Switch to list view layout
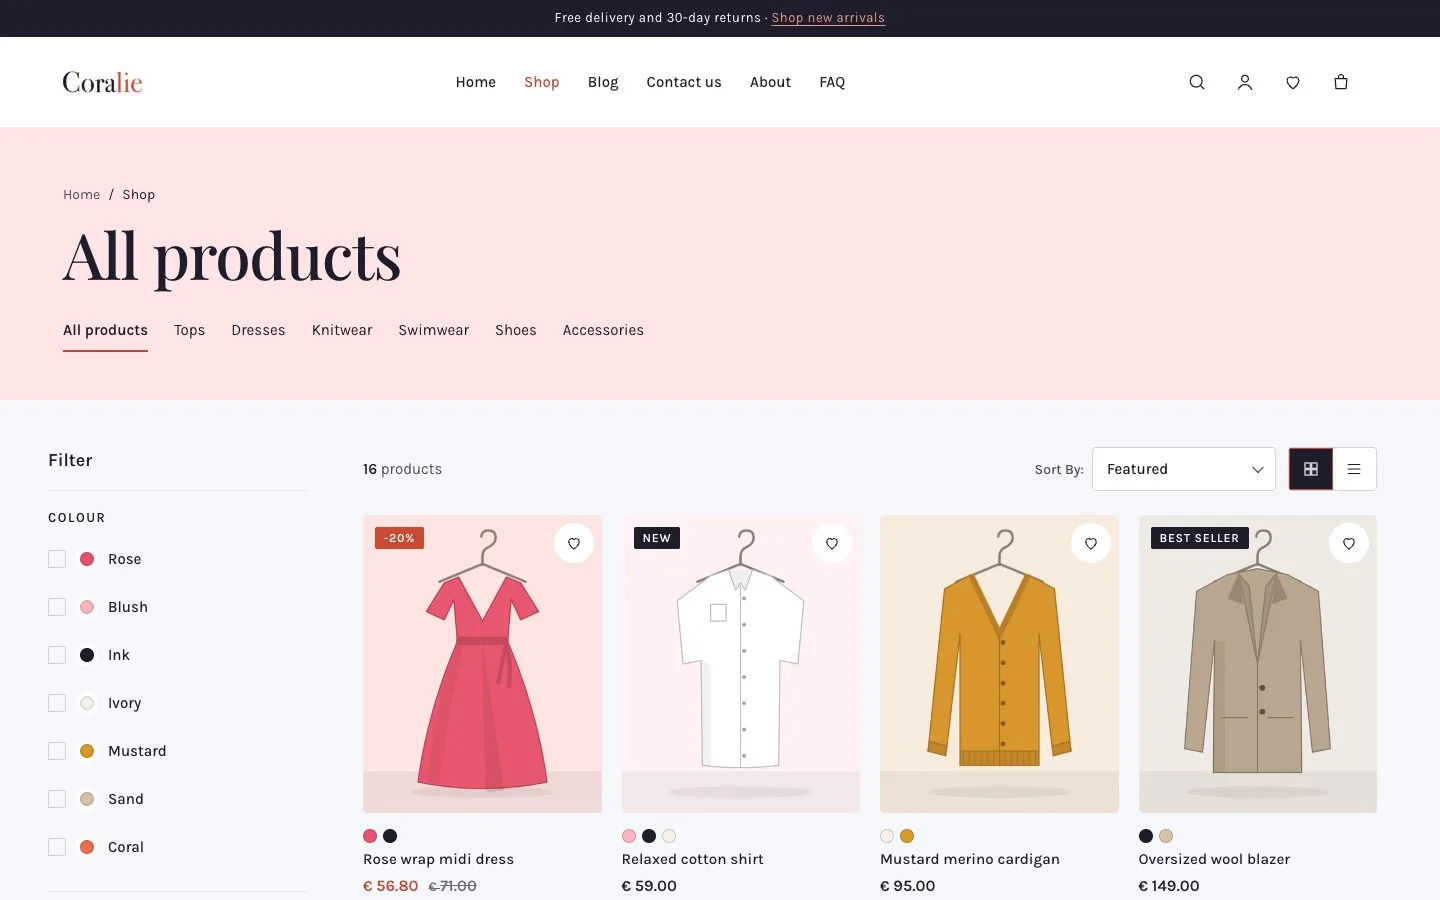1440x900 pixels. [1354, 469]
